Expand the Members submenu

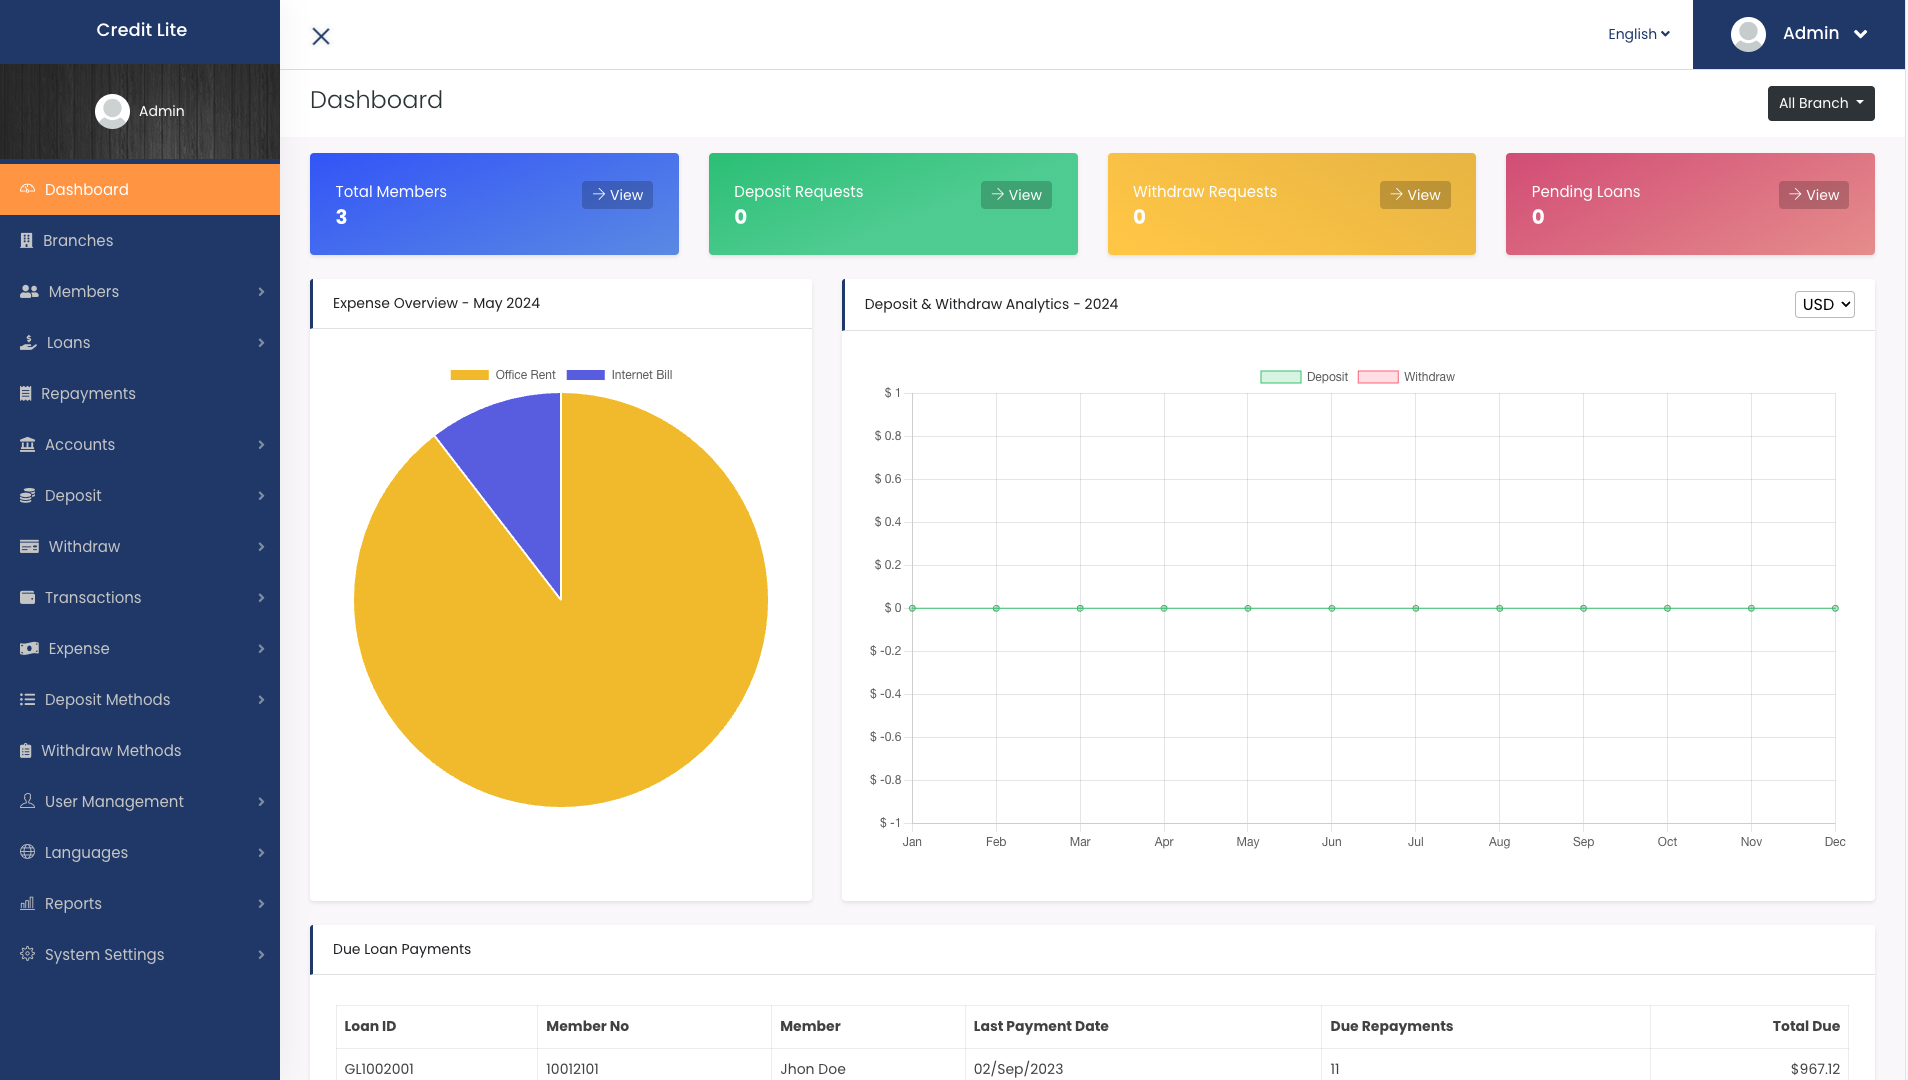point(83,291)
